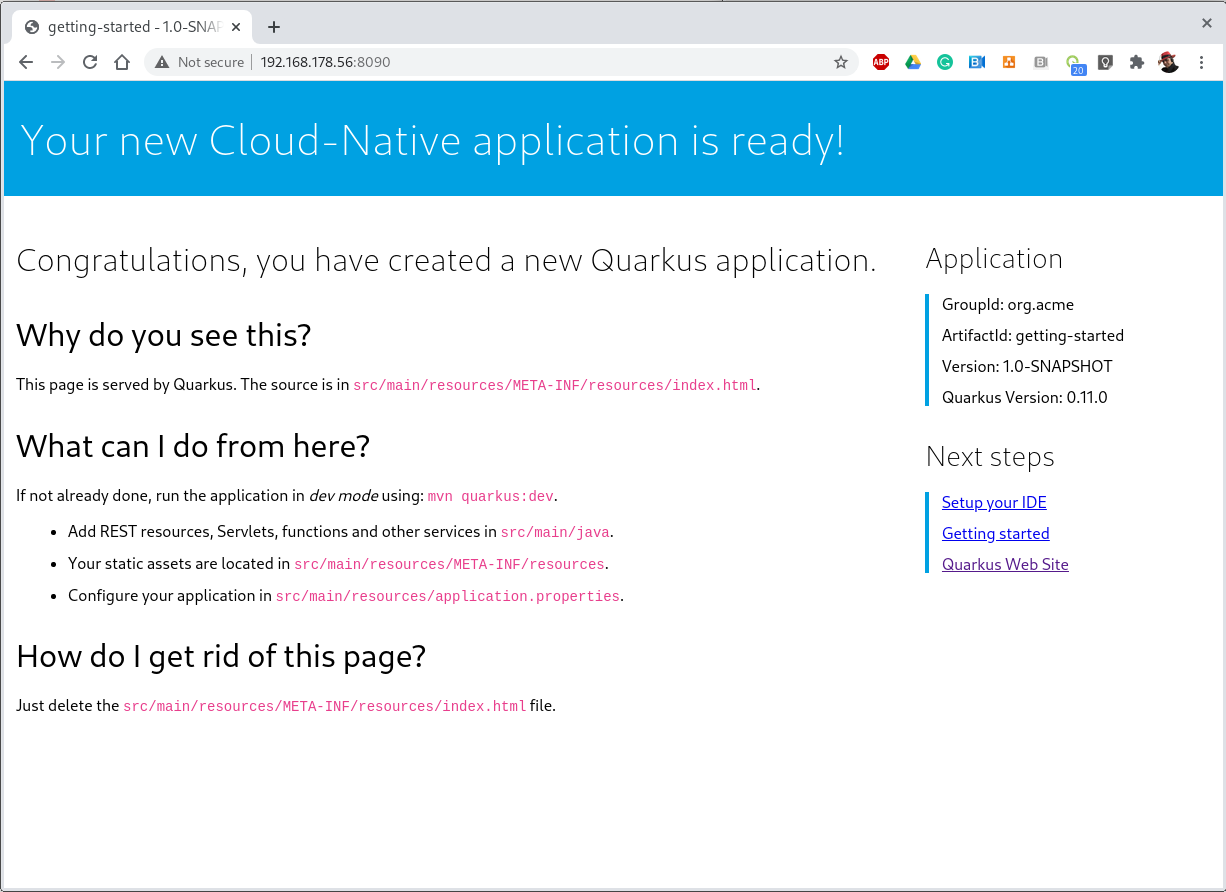Viewport: 1226px width, 892px height.
Task: Click the 'Congratulations, you have created' headline
Action: tap(446, 261)
